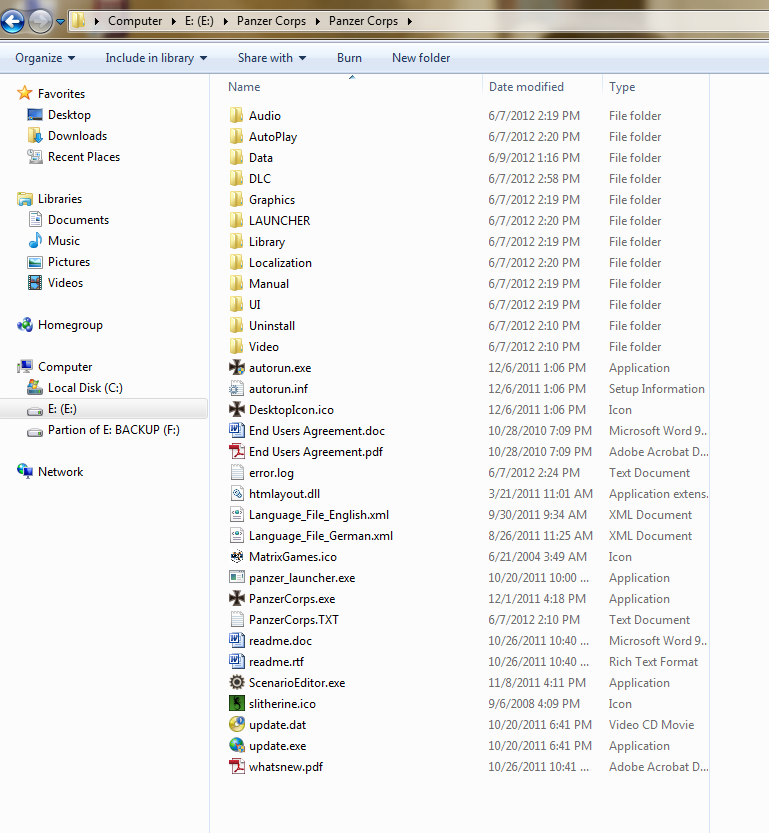This screenshot has height=833, width=769.
Task: Select the AutoPlay folder
Action: click(x=272, y=137)
